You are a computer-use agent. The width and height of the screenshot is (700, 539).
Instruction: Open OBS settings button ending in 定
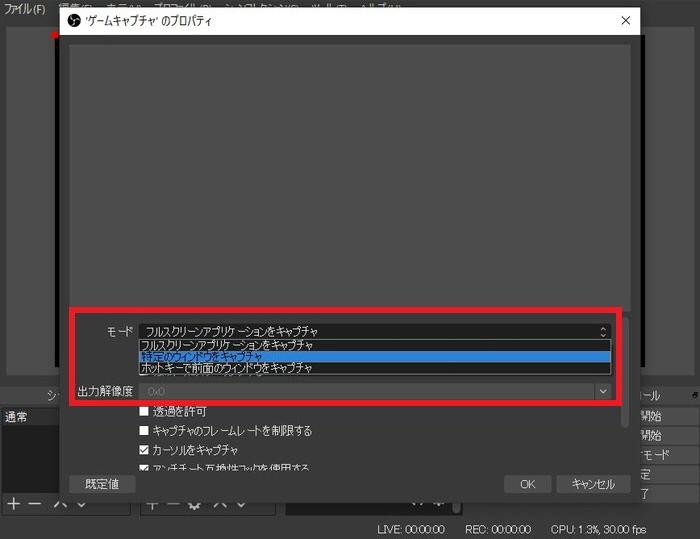coord(670,474)
